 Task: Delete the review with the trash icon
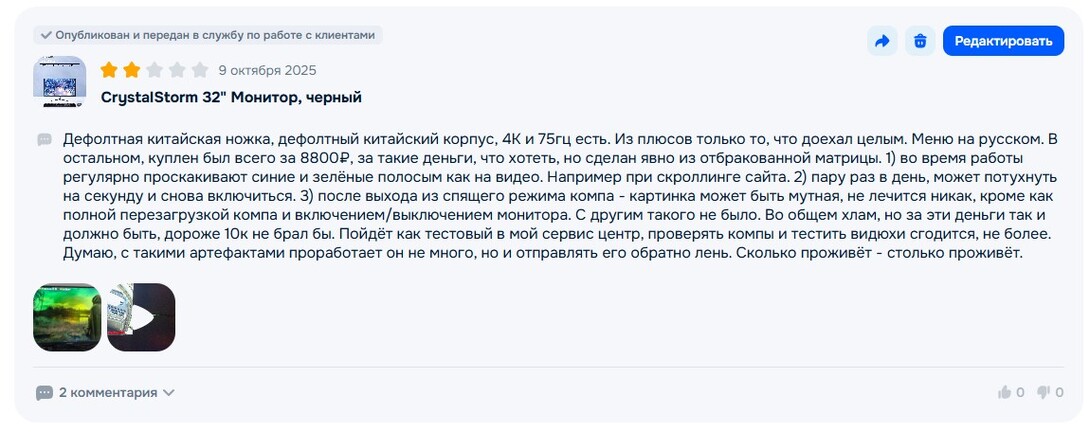pyautogui.click(x=920, y=41)
